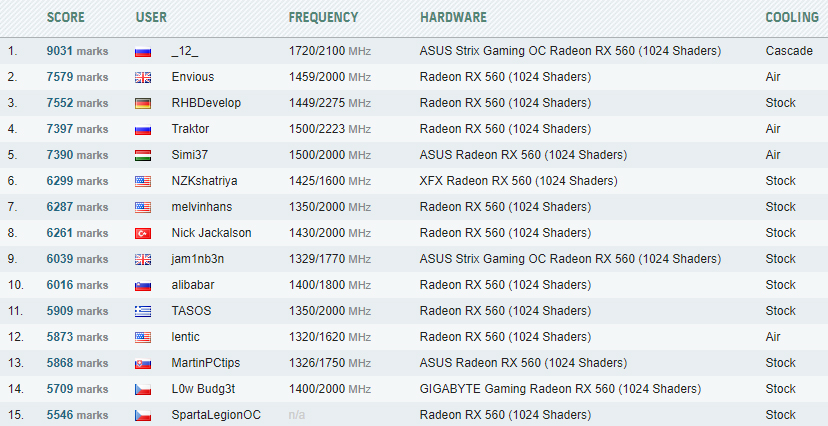Click the US flag beside lentic
This screenshot has width=828, height=426.
(x=143, y=337)
